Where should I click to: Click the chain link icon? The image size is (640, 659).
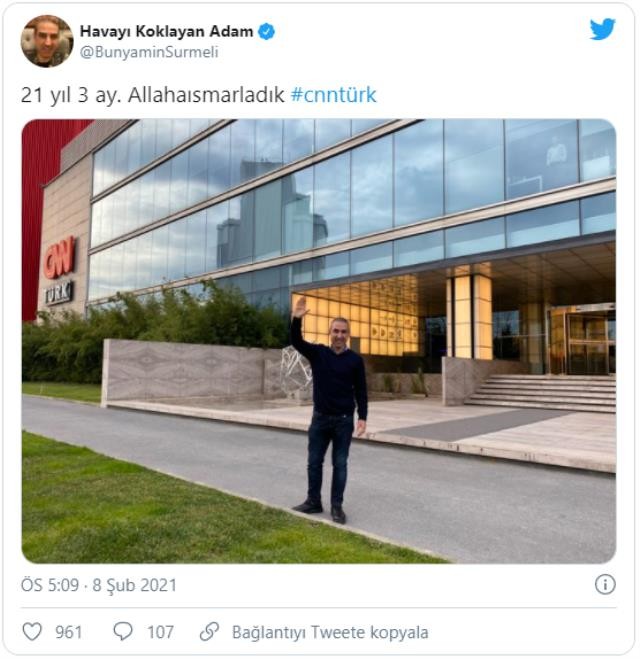209,632
